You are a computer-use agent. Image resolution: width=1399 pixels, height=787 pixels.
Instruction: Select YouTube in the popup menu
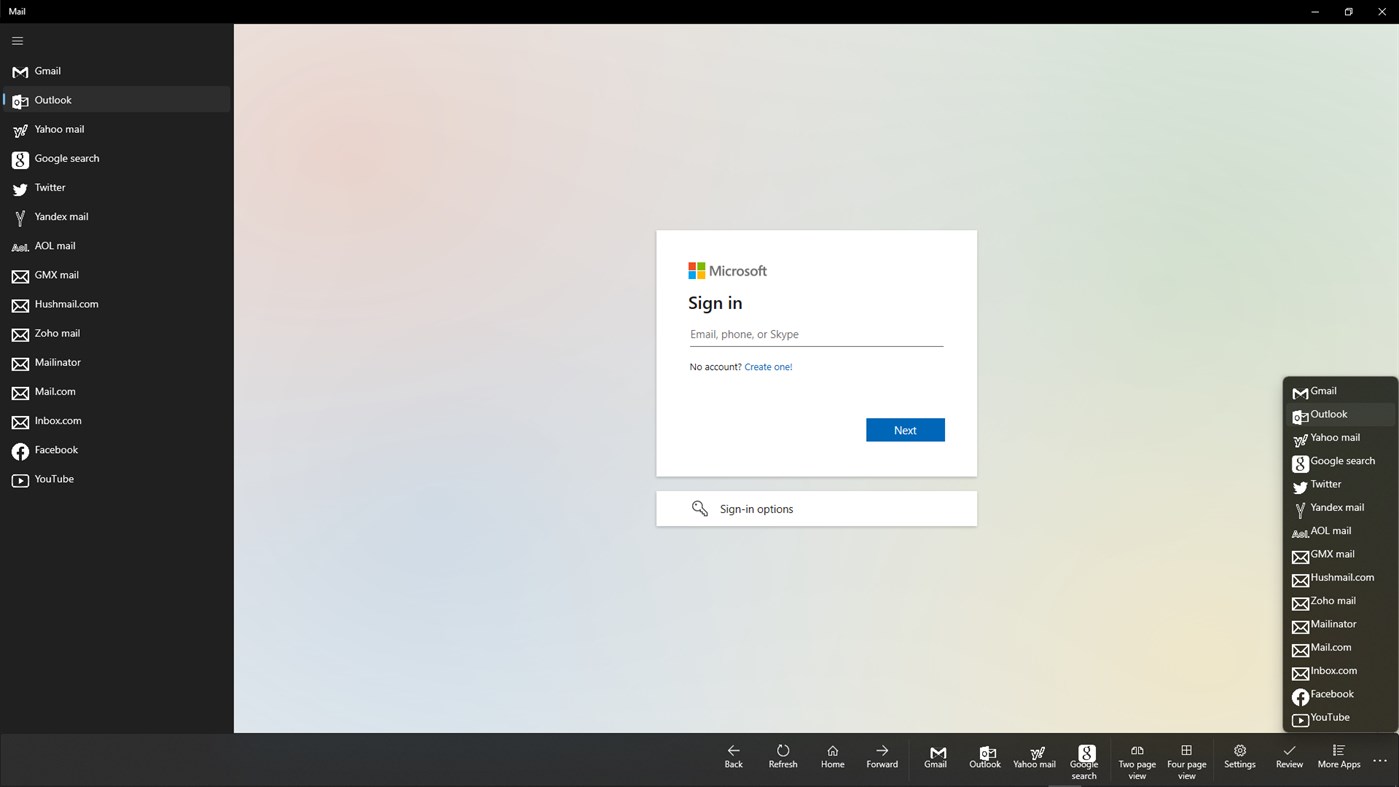[x=1329, y=717]
